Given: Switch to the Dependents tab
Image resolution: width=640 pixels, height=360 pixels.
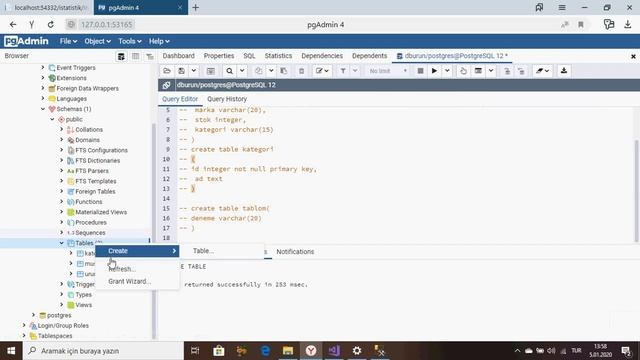Looking at the screenshot, I should point(369,56).
